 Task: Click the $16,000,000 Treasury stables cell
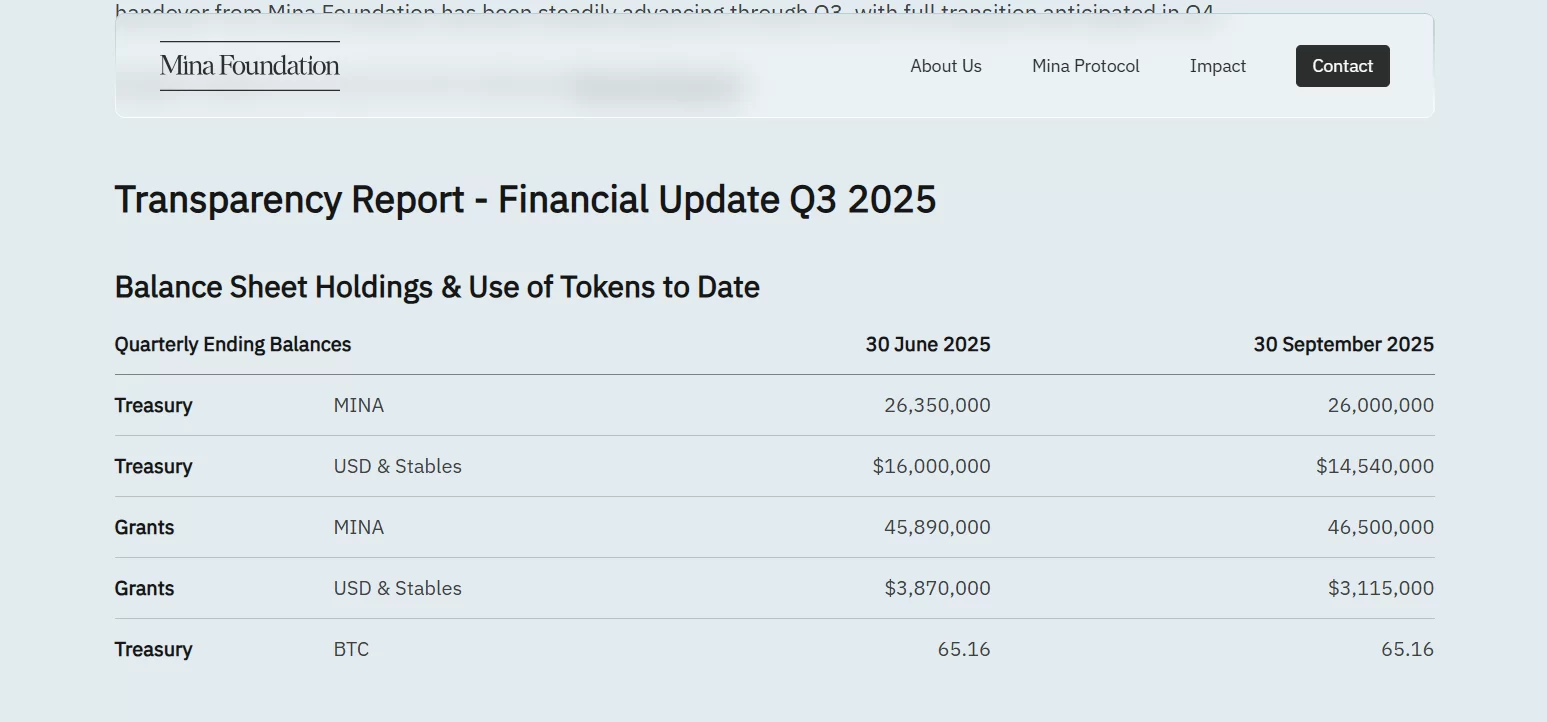[931, 467]
